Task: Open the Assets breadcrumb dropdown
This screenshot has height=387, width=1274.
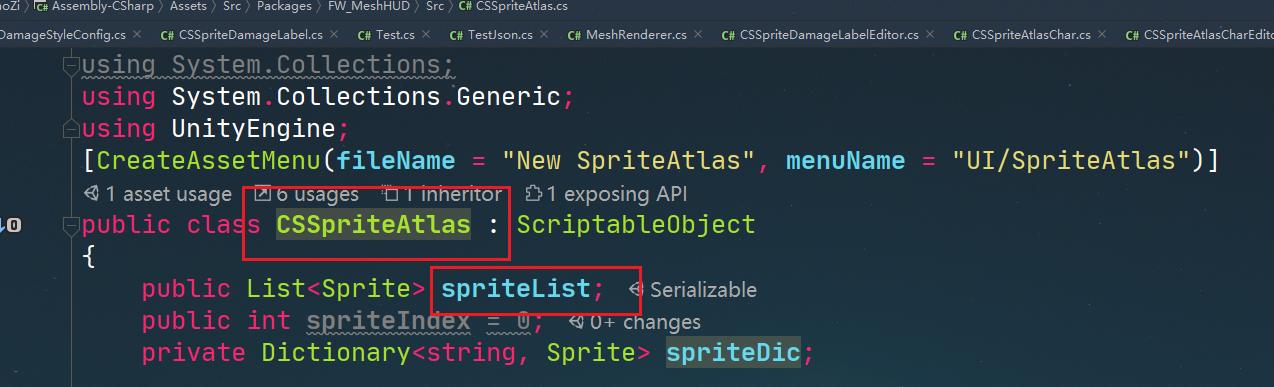Action: [x=188, y=6]
